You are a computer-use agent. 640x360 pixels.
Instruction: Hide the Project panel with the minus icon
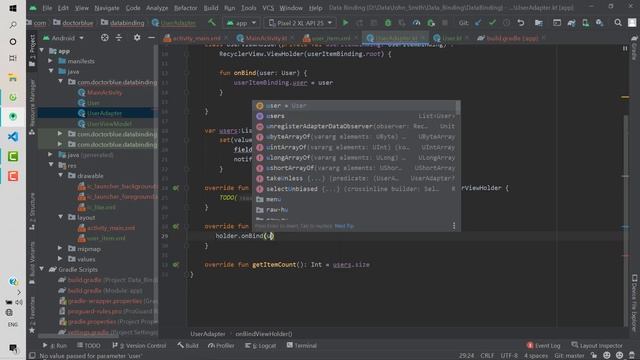151,38
